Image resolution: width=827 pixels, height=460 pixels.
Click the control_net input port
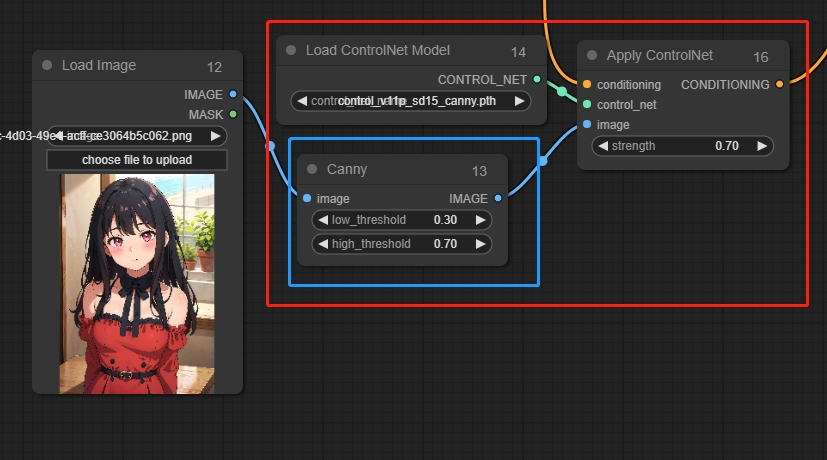(x=587, y=104)
